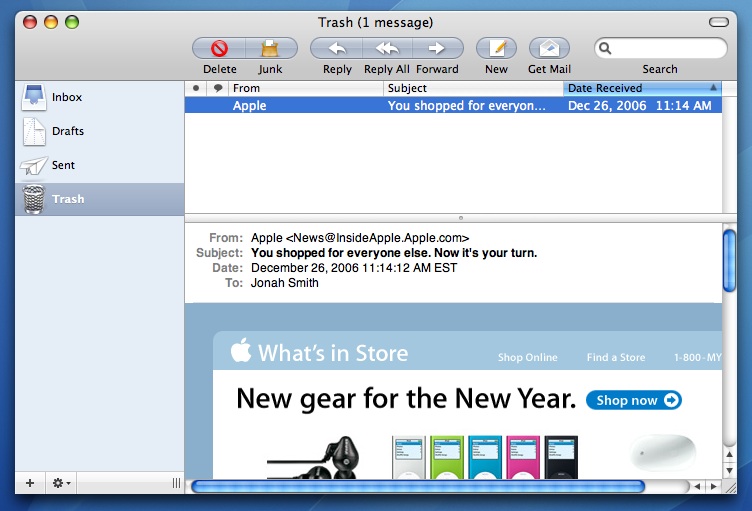Select the Trash mailbox
The width and height of the screenshot is (752, 511).
coord(99,199)
